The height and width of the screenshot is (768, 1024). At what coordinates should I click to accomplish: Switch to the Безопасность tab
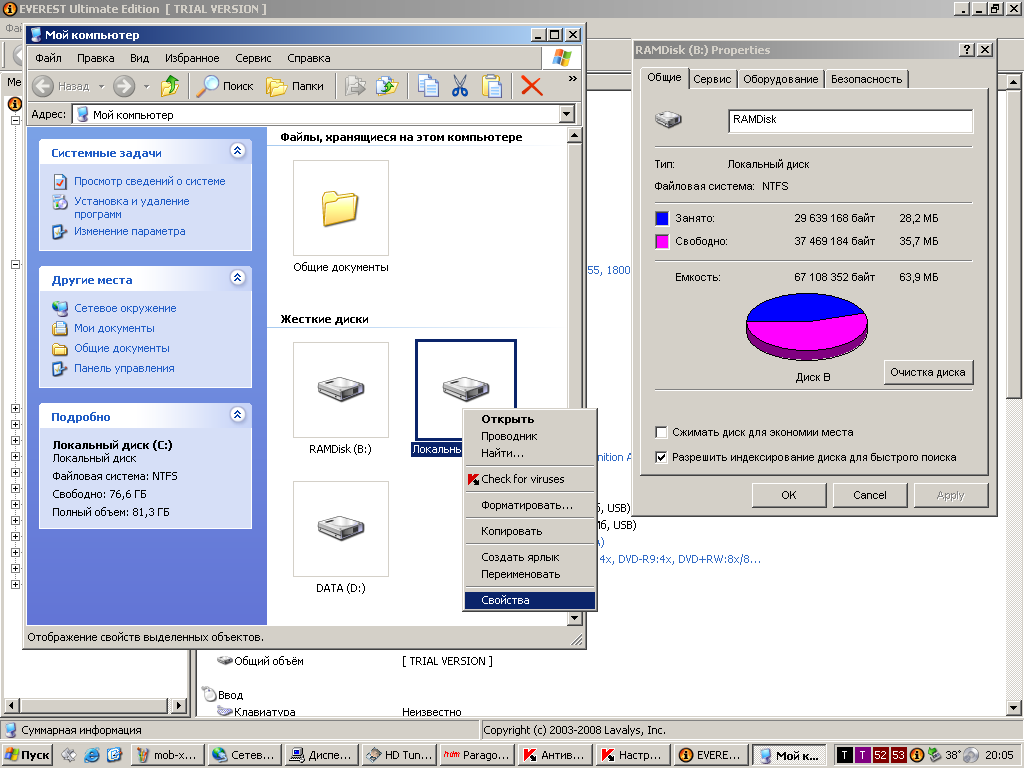[866, 79]
